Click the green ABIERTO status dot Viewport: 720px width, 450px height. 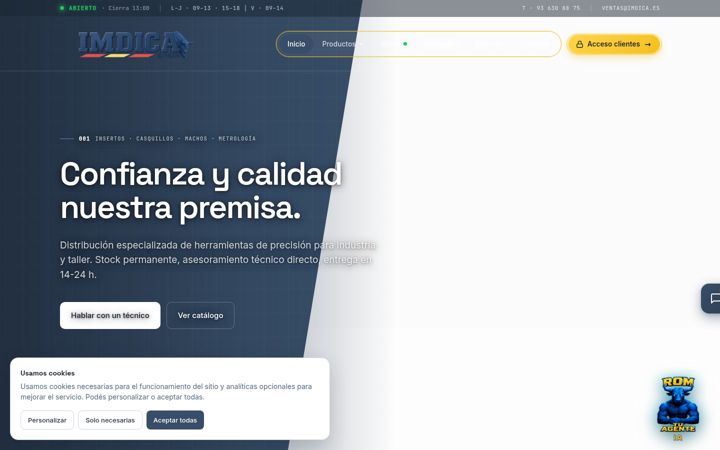pos(62,8)
